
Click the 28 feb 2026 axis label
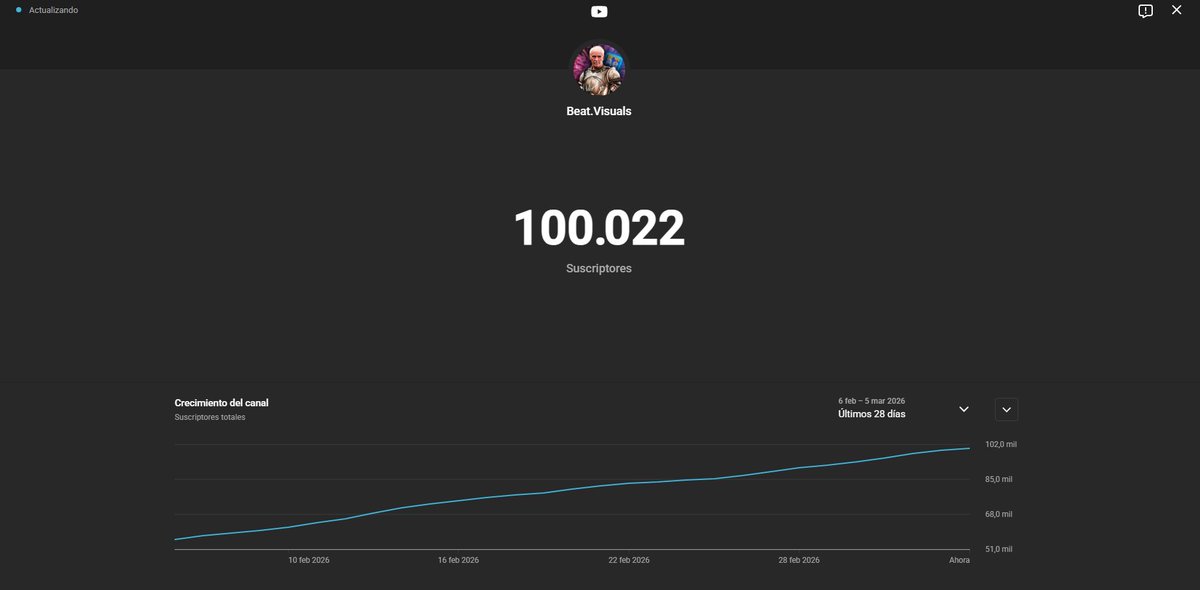pos(799,560)
